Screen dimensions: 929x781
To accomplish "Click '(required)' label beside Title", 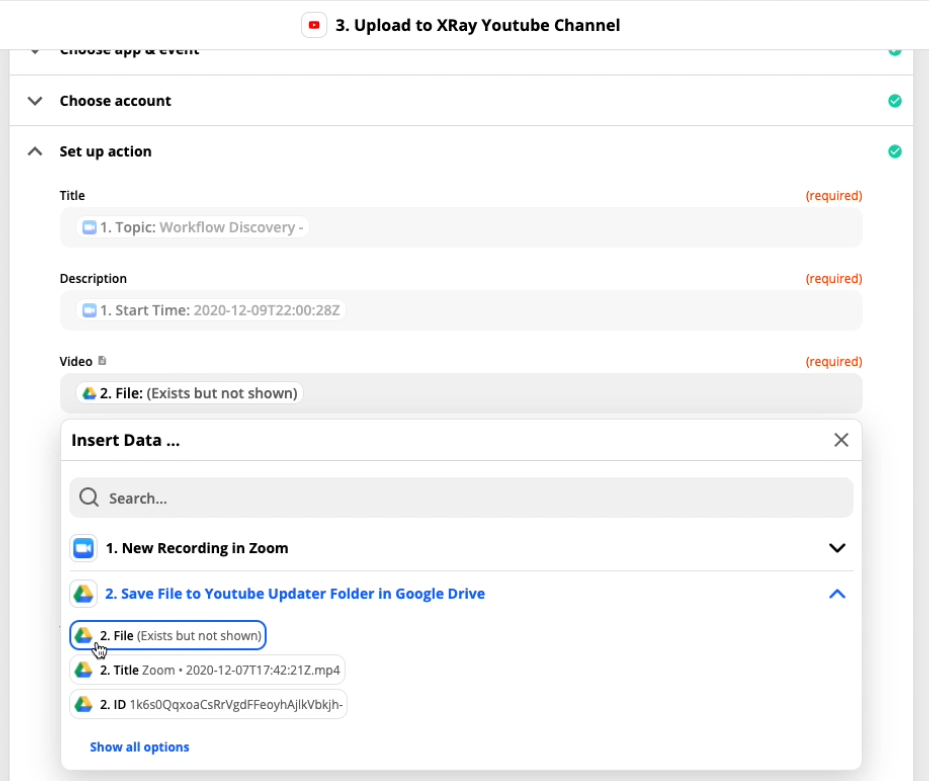I will pos(834,196).
